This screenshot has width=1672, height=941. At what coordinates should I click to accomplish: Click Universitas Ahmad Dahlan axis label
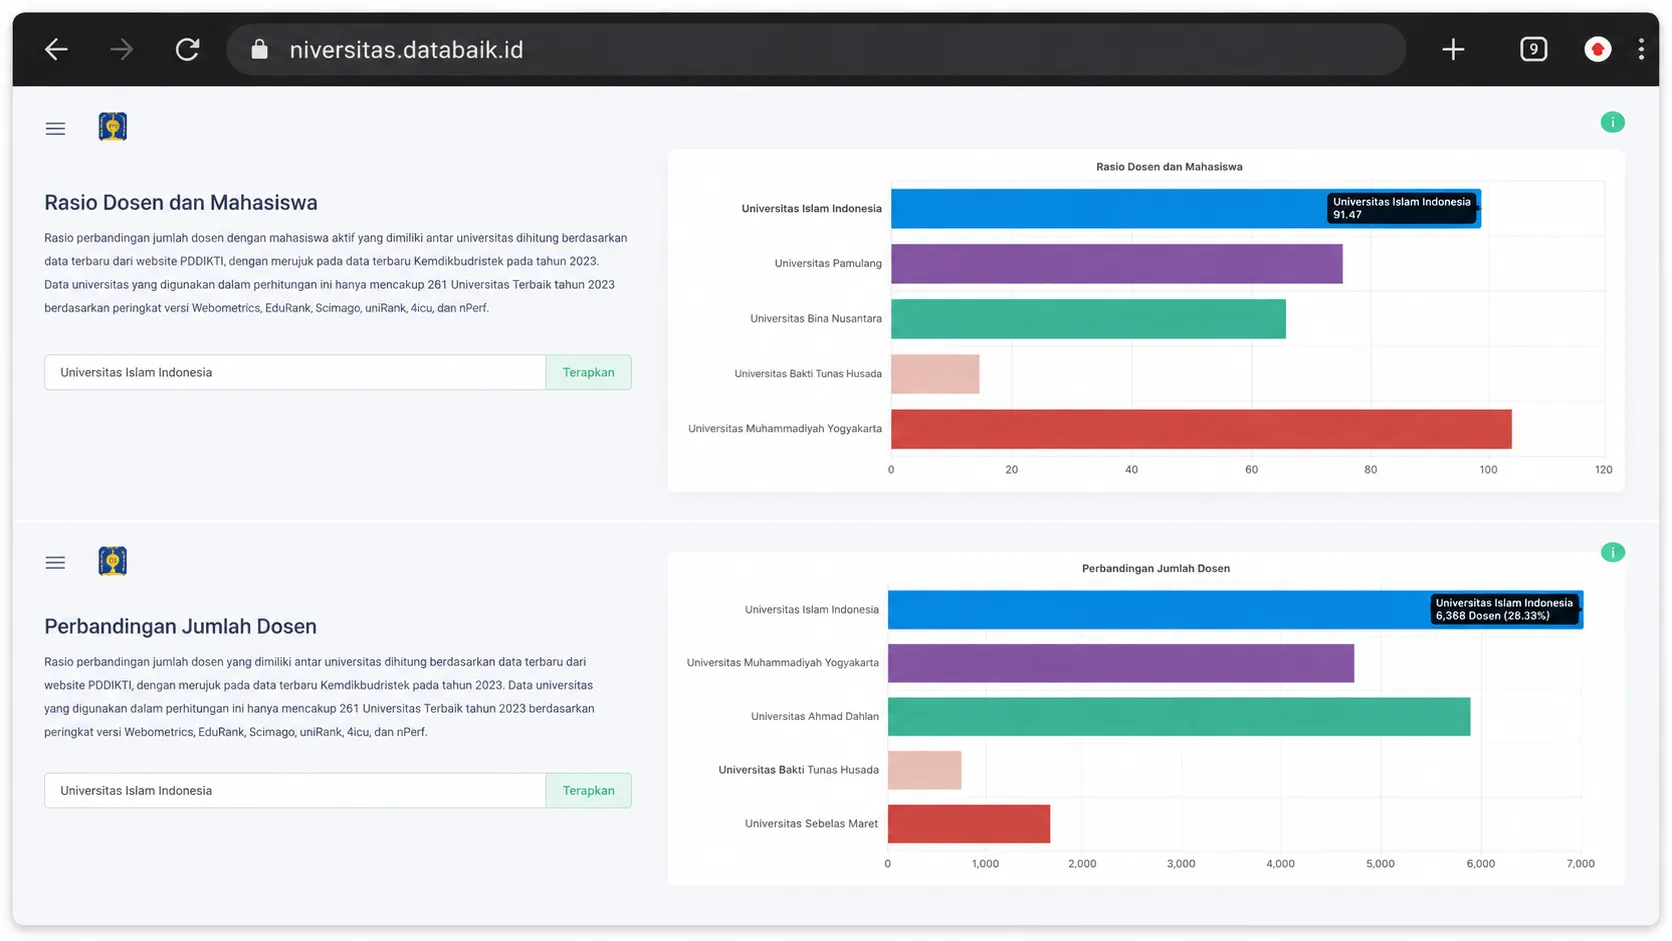click(815, 716)
